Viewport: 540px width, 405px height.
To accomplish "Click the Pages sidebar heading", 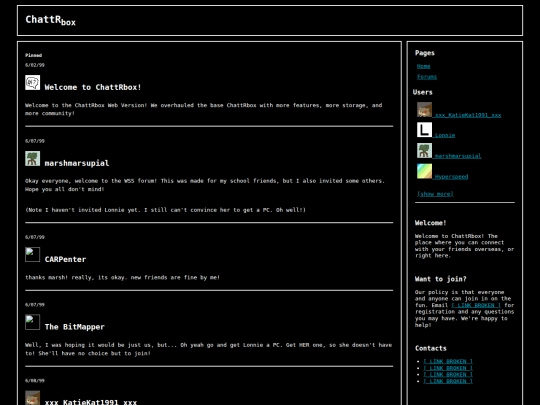I will 425,53.
